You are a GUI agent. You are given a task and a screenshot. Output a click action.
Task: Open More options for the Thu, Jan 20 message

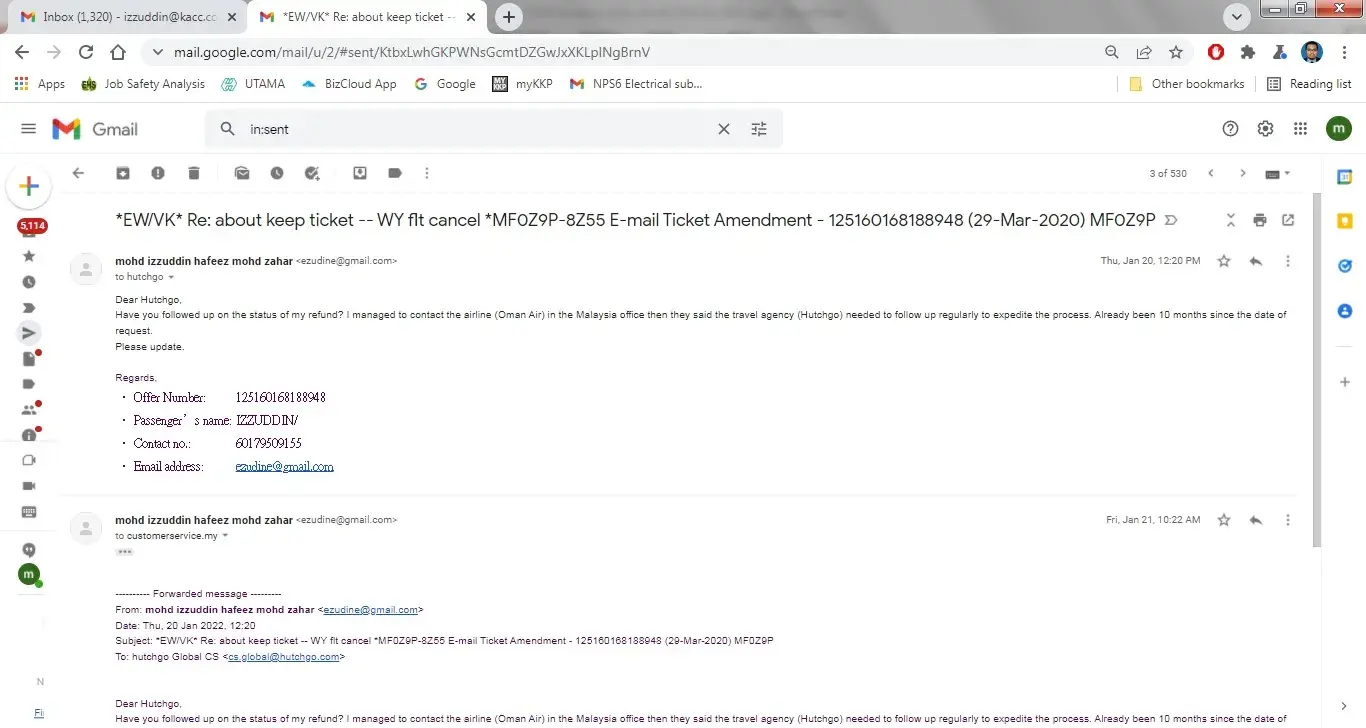[x=1288, y=261]
